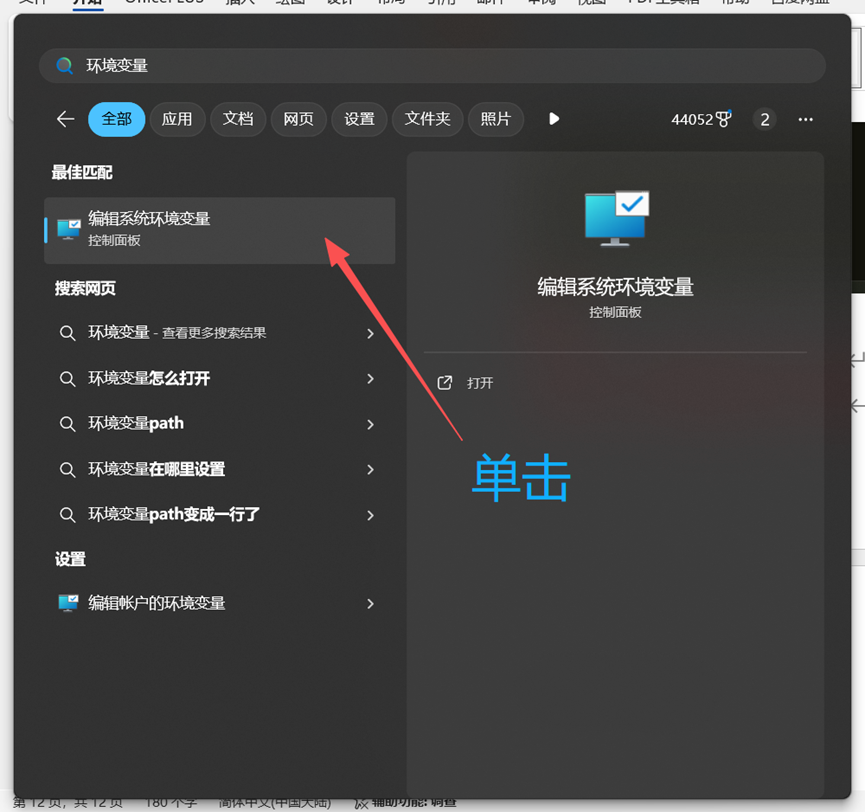Go back using the left arrow icon
Viewport: 865px width, 812px height.
(x=66, y=119)
